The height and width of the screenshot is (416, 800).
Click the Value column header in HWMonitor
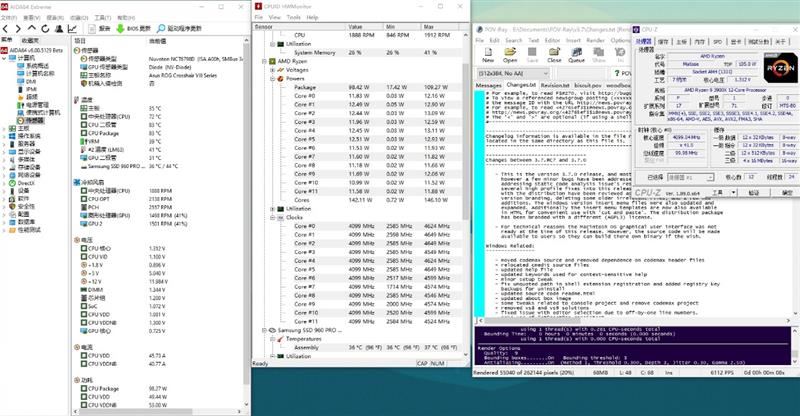coord(365,27)
